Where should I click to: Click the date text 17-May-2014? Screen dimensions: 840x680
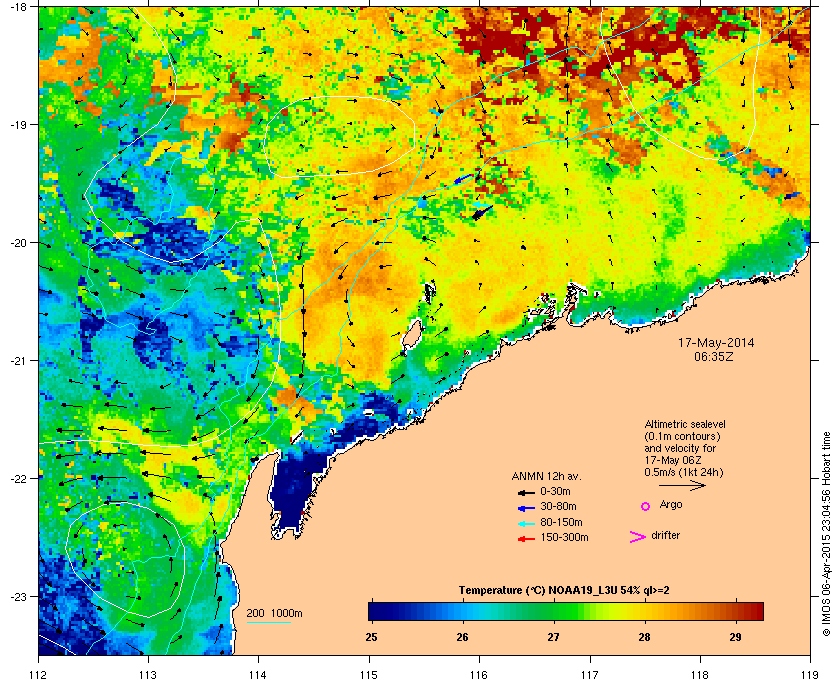click(x=716, y=342)
